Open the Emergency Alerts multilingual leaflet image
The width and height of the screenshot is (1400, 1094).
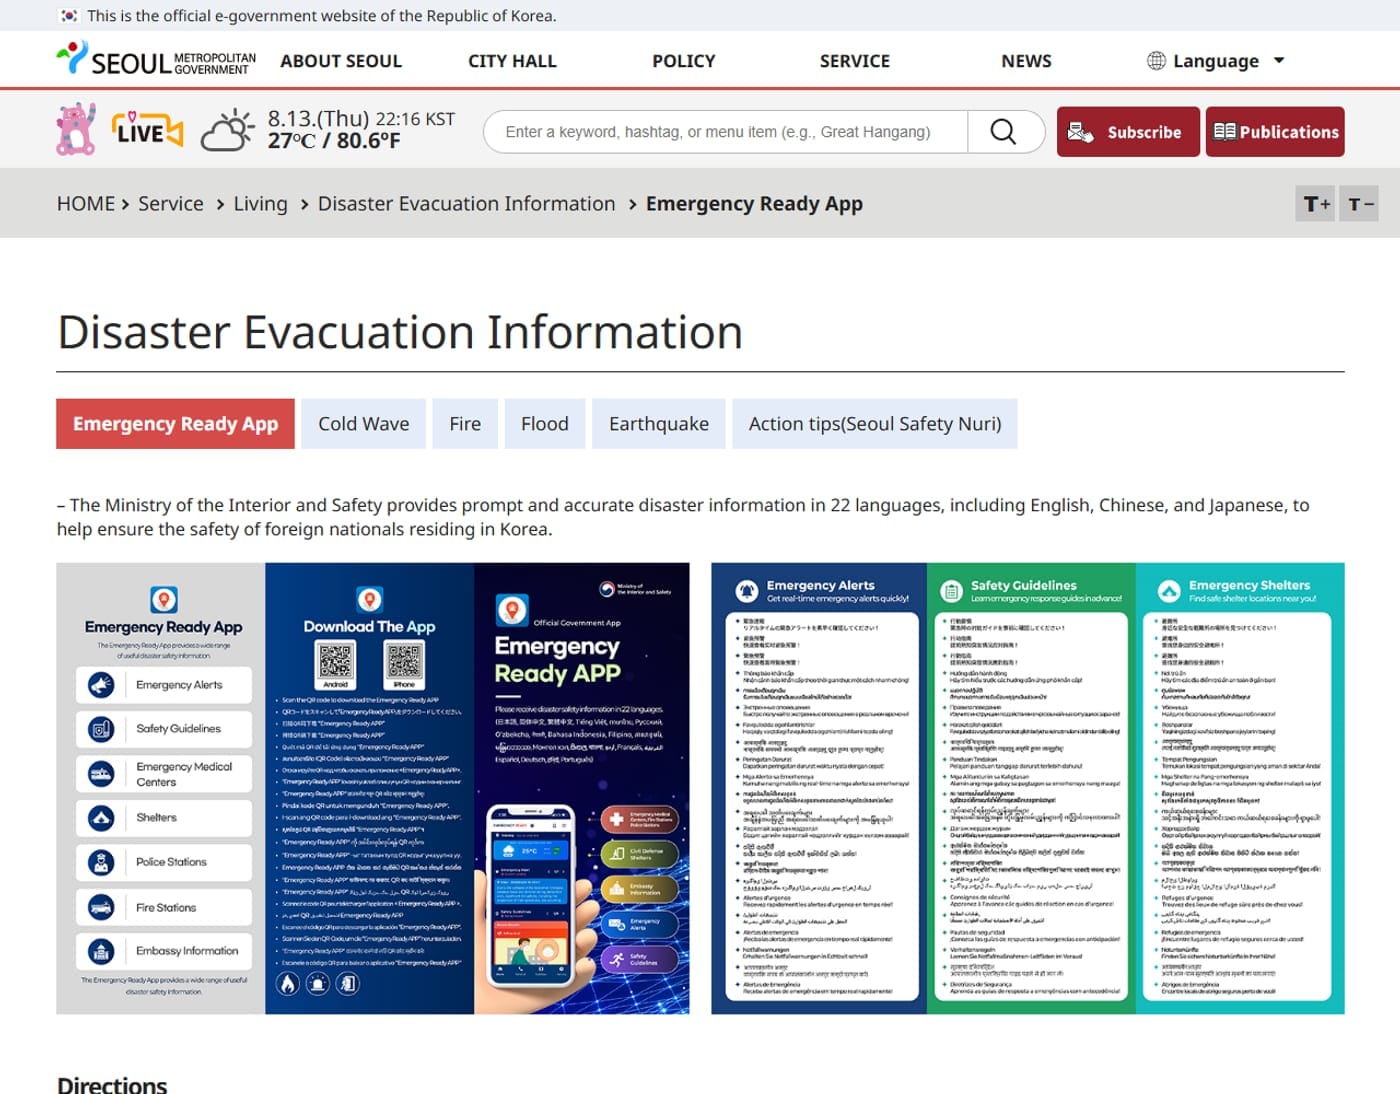pyautogui.click(x=1028, y=788)
